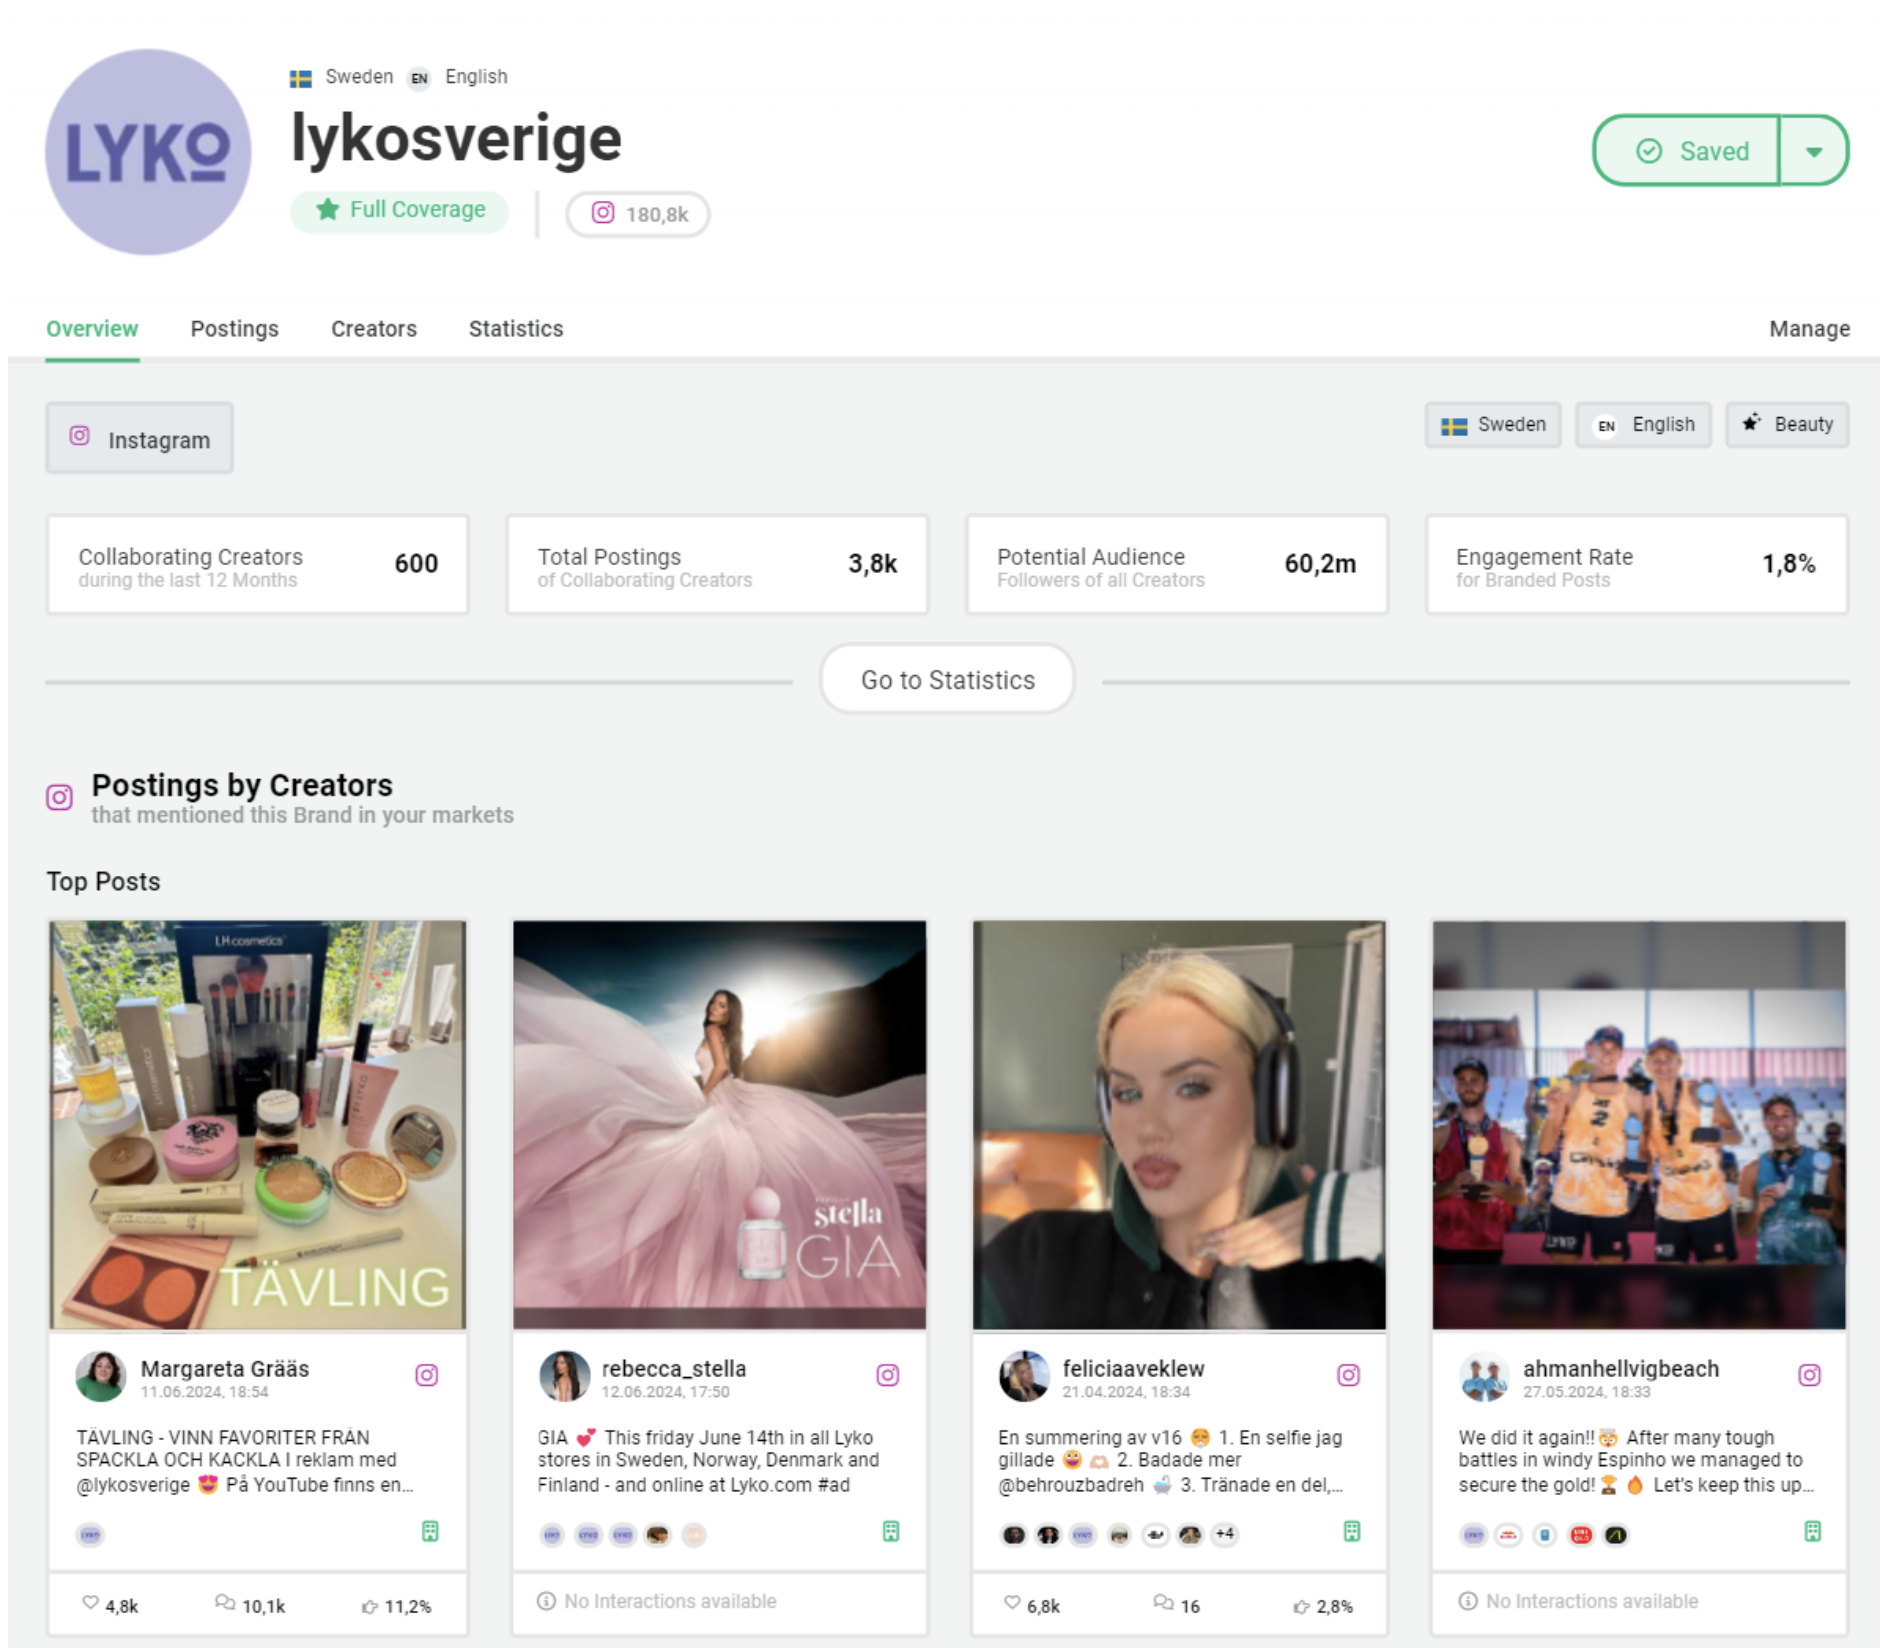Click the Lyko avatar chip on Margareta's post

[89, 1533]
